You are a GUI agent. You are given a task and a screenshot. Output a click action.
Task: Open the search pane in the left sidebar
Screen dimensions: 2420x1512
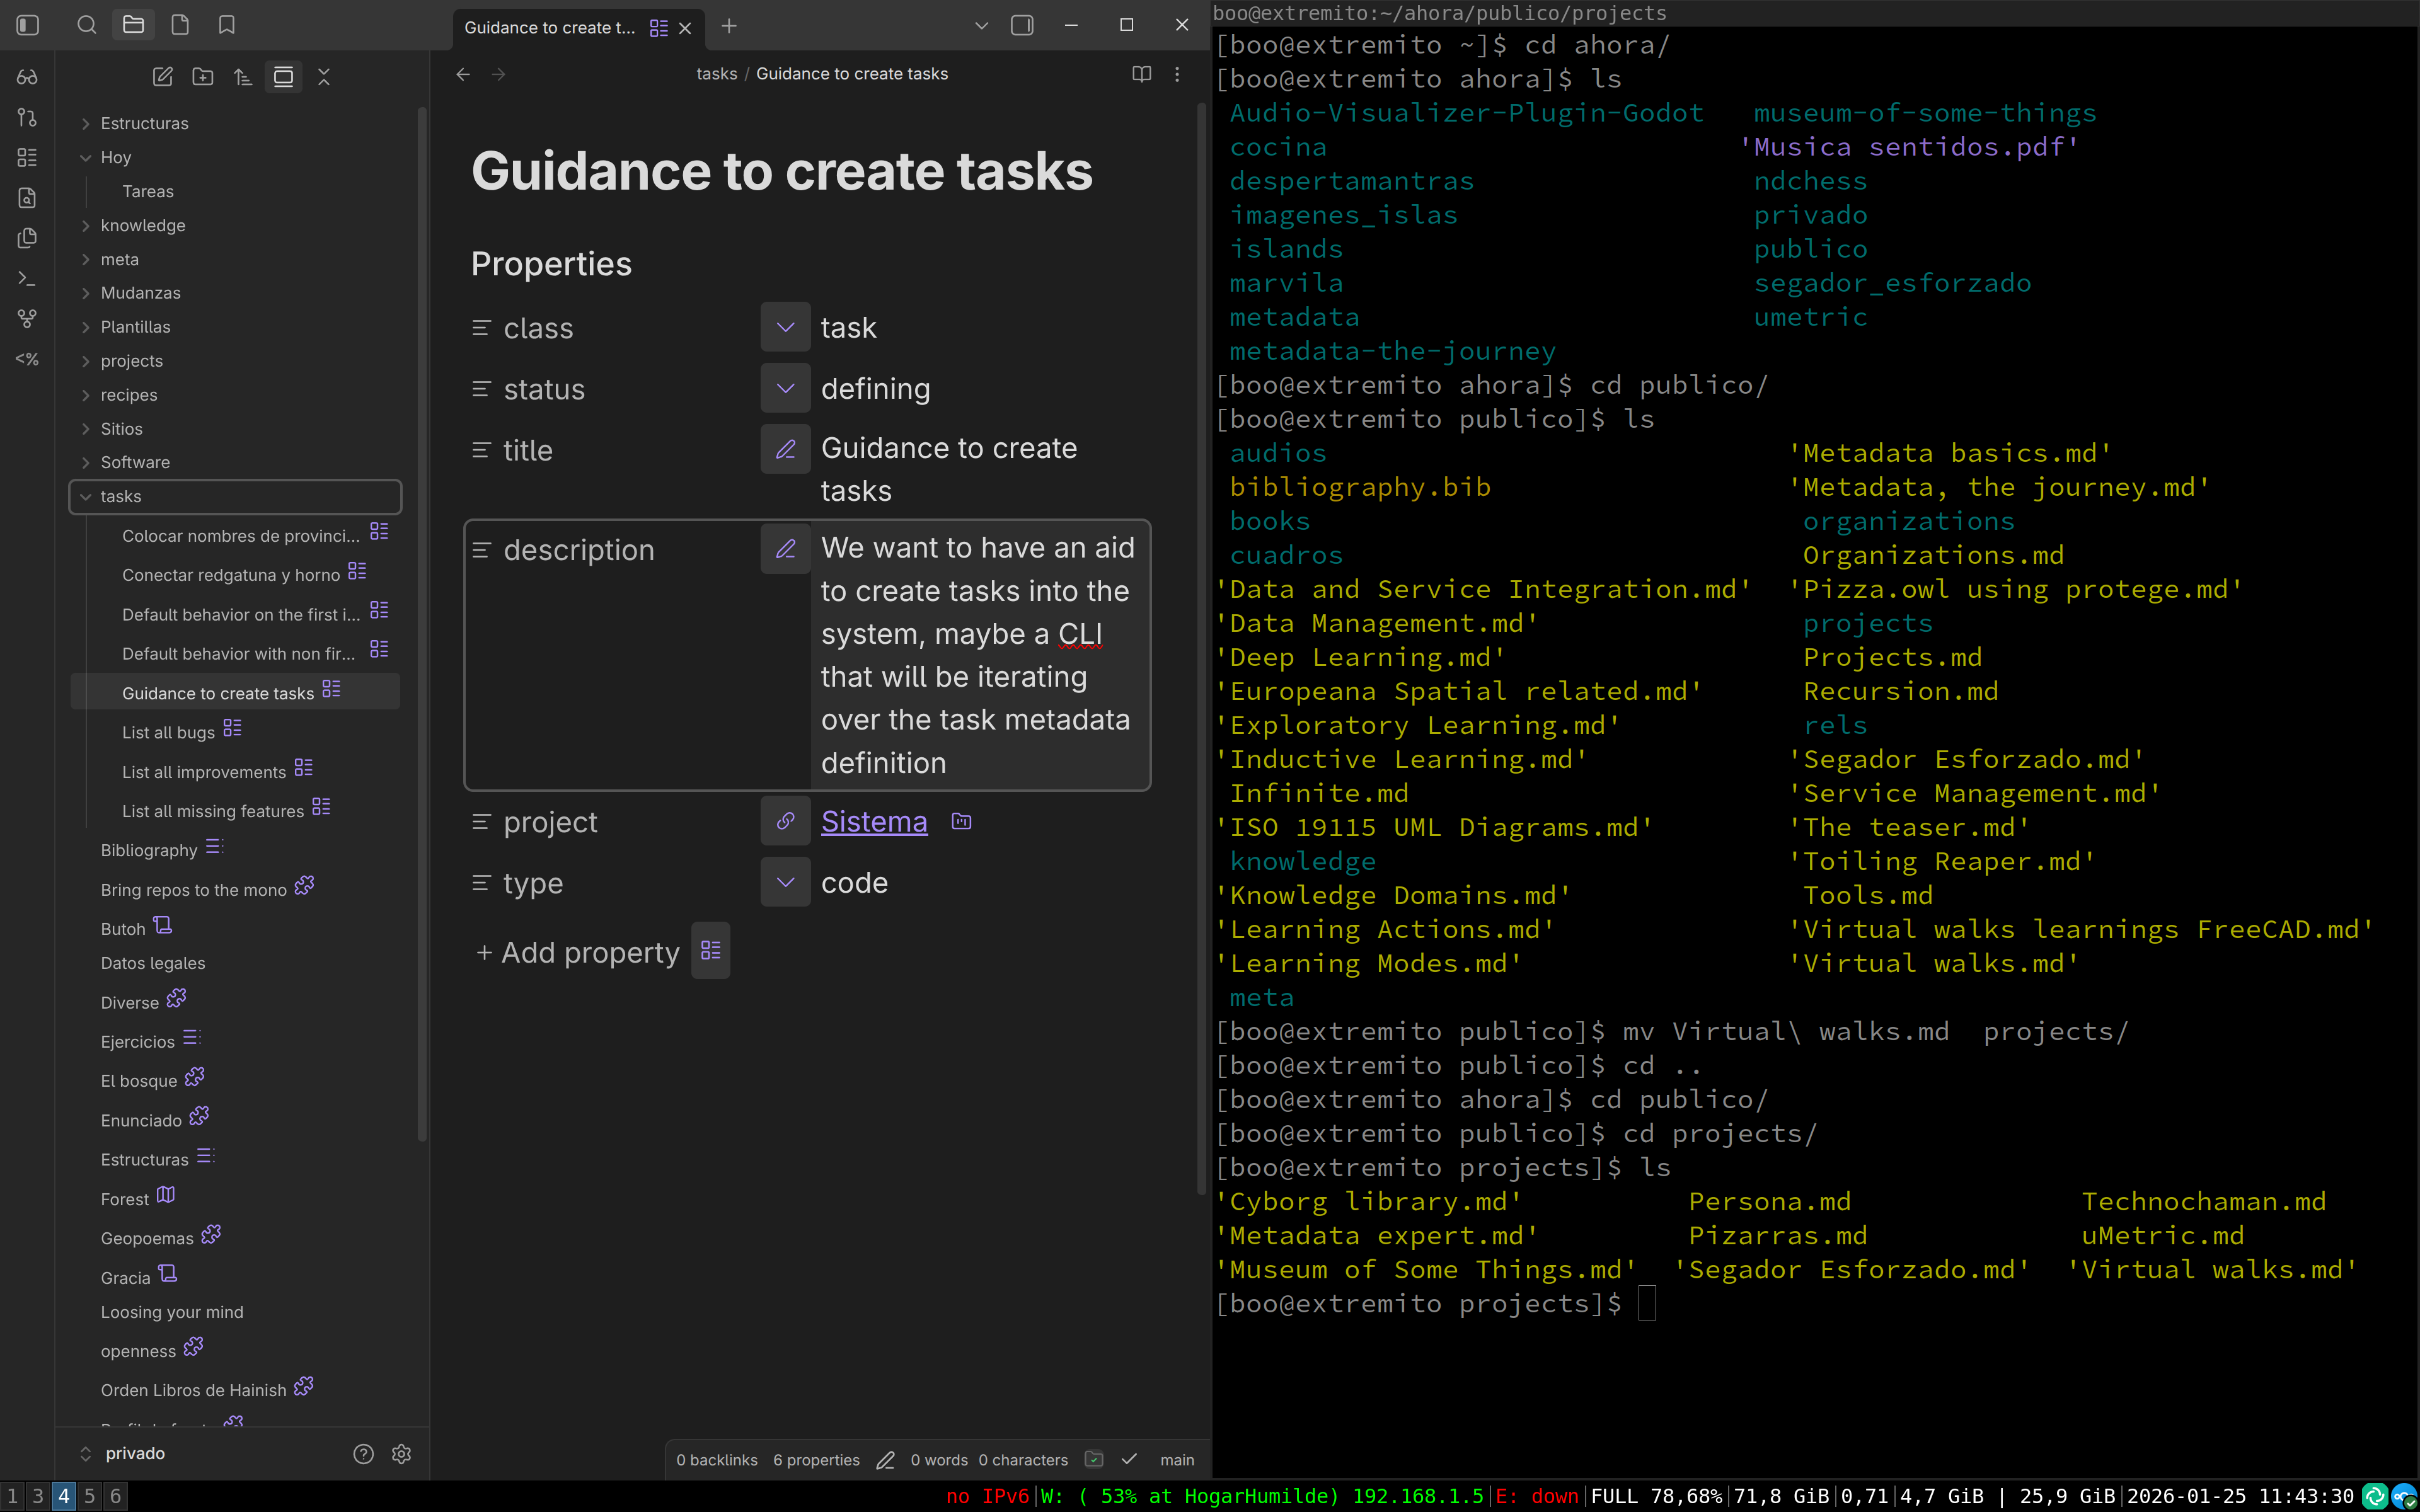pyautogui.click(x=87, y=25)
